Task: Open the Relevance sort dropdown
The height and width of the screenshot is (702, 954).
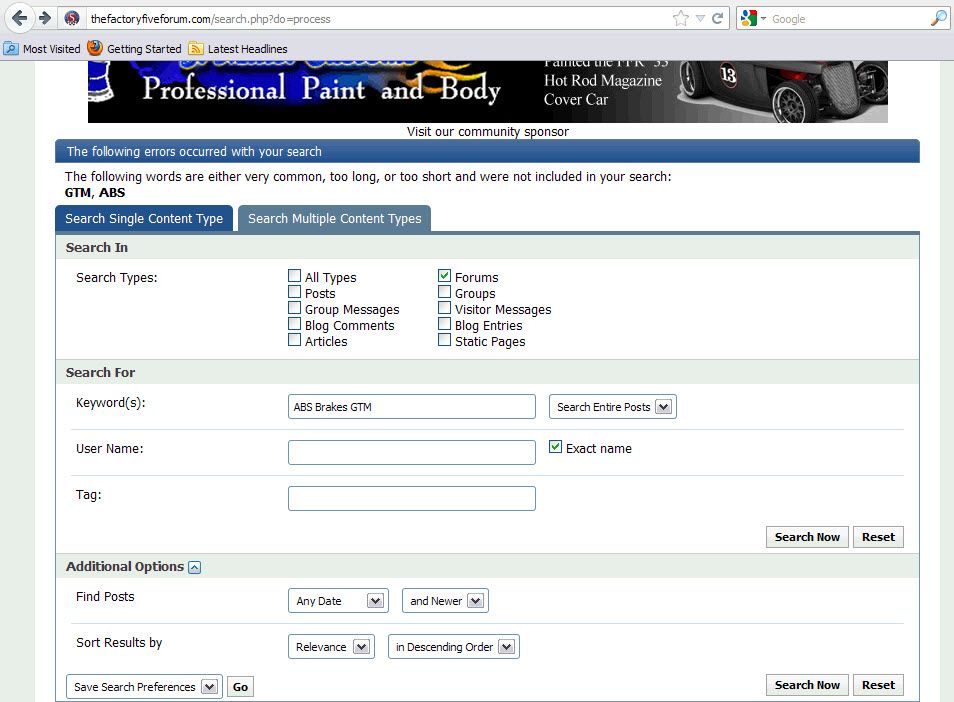Action: point(332,647)
